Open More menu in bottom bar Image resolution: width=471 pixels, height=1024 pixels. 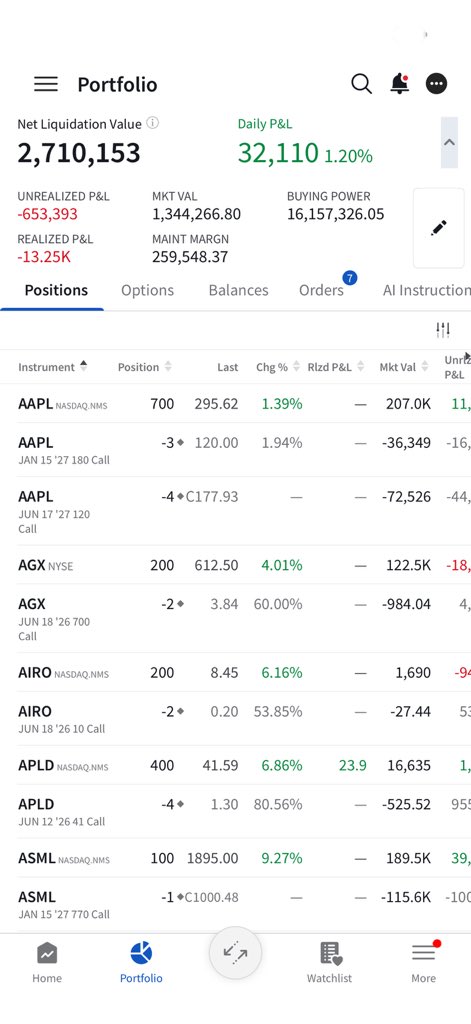[x=423, y=962]
